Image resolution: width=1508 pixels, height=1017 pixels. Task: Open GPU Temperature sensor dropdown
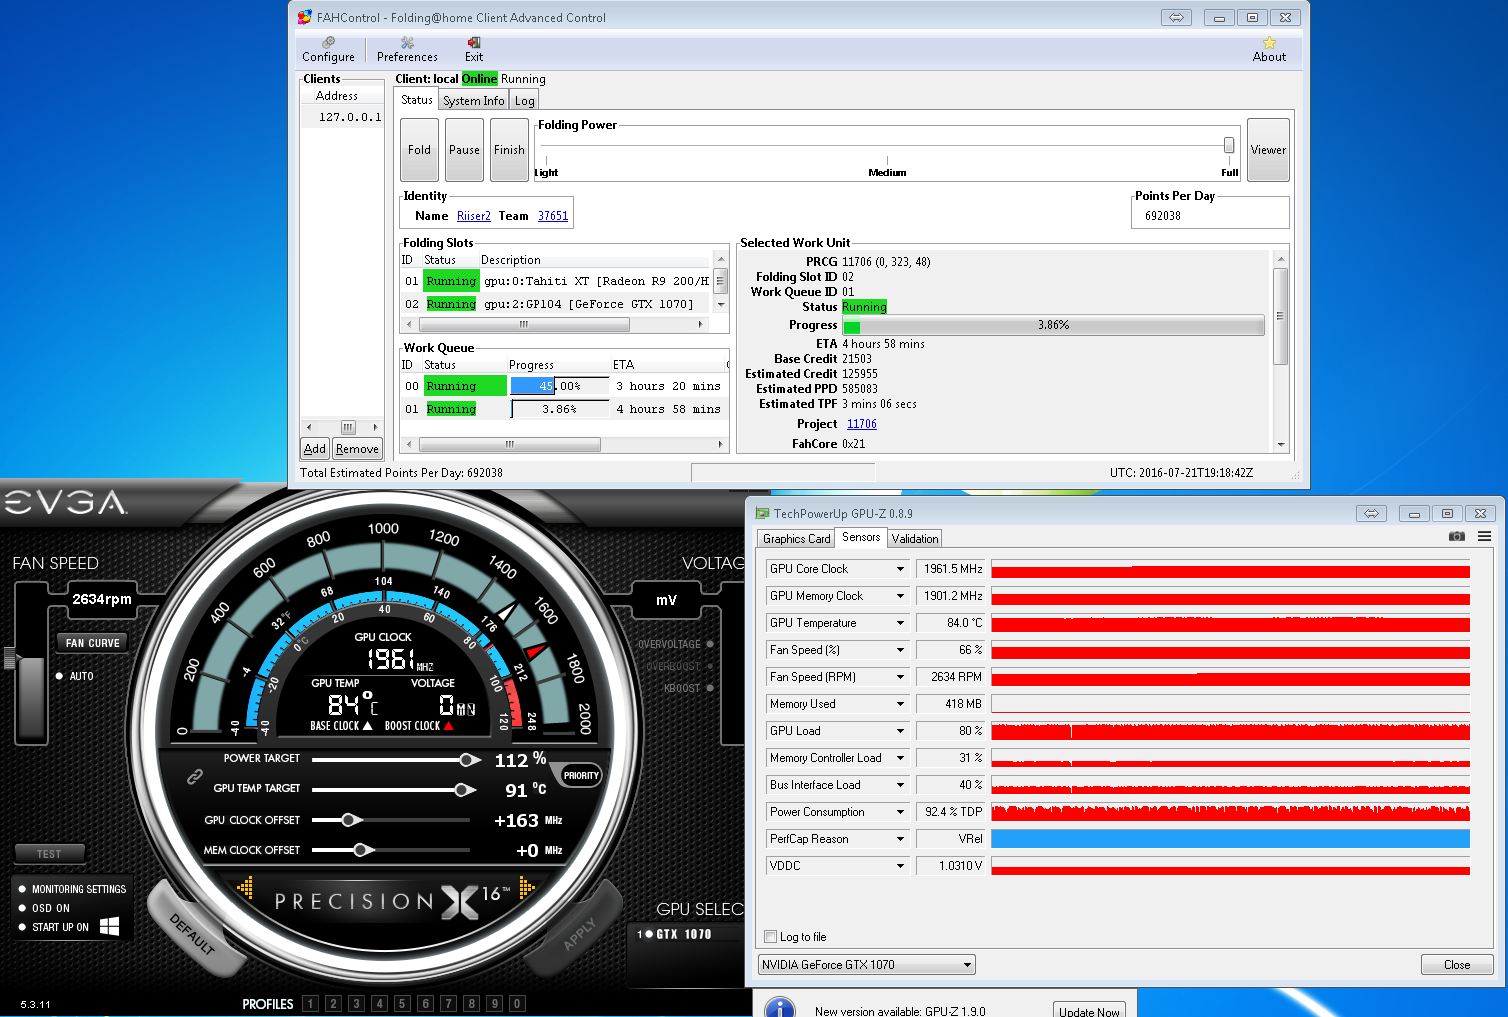pyautogui.click(x=899, y=623)
